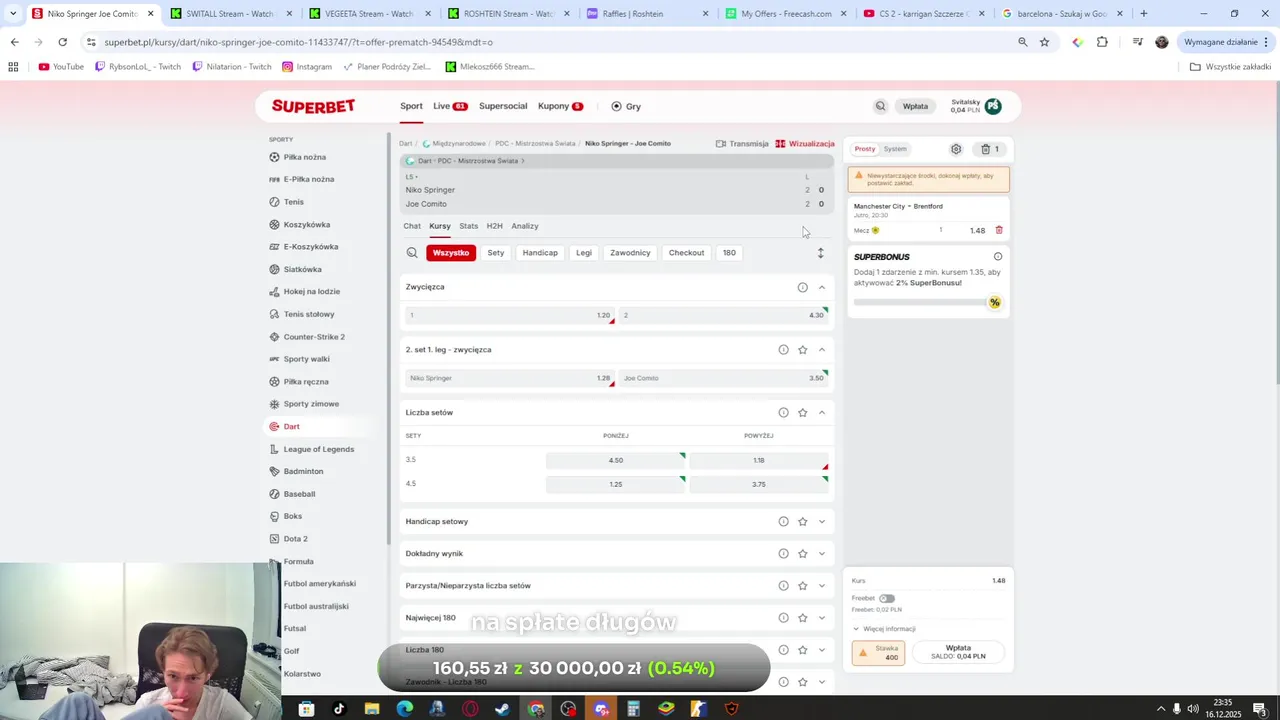Viewport: 1280px width, 720px height.
Task: Pick Niko Springer odds 1.20
Action: [x=510, y=315]
